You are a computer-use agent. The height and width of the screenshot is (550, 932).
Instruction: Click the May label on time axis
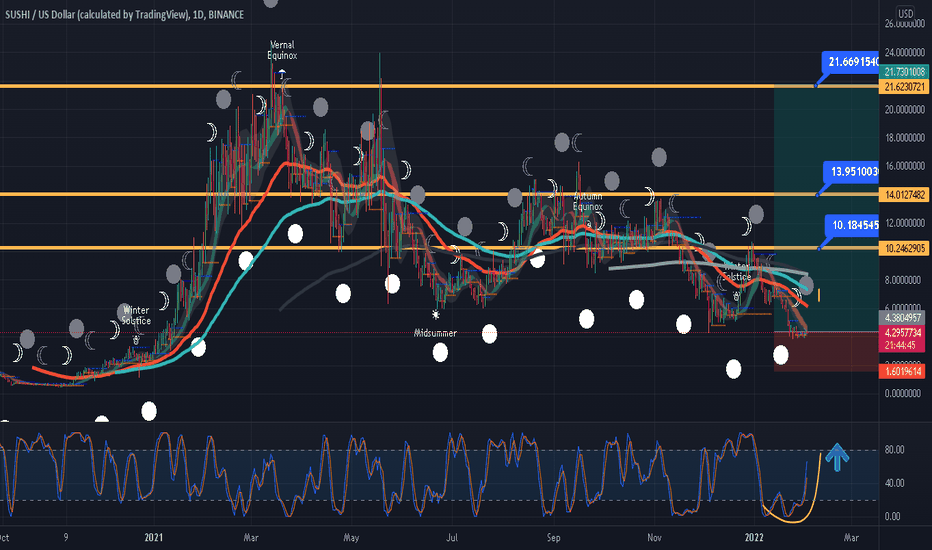coord(351,538)
